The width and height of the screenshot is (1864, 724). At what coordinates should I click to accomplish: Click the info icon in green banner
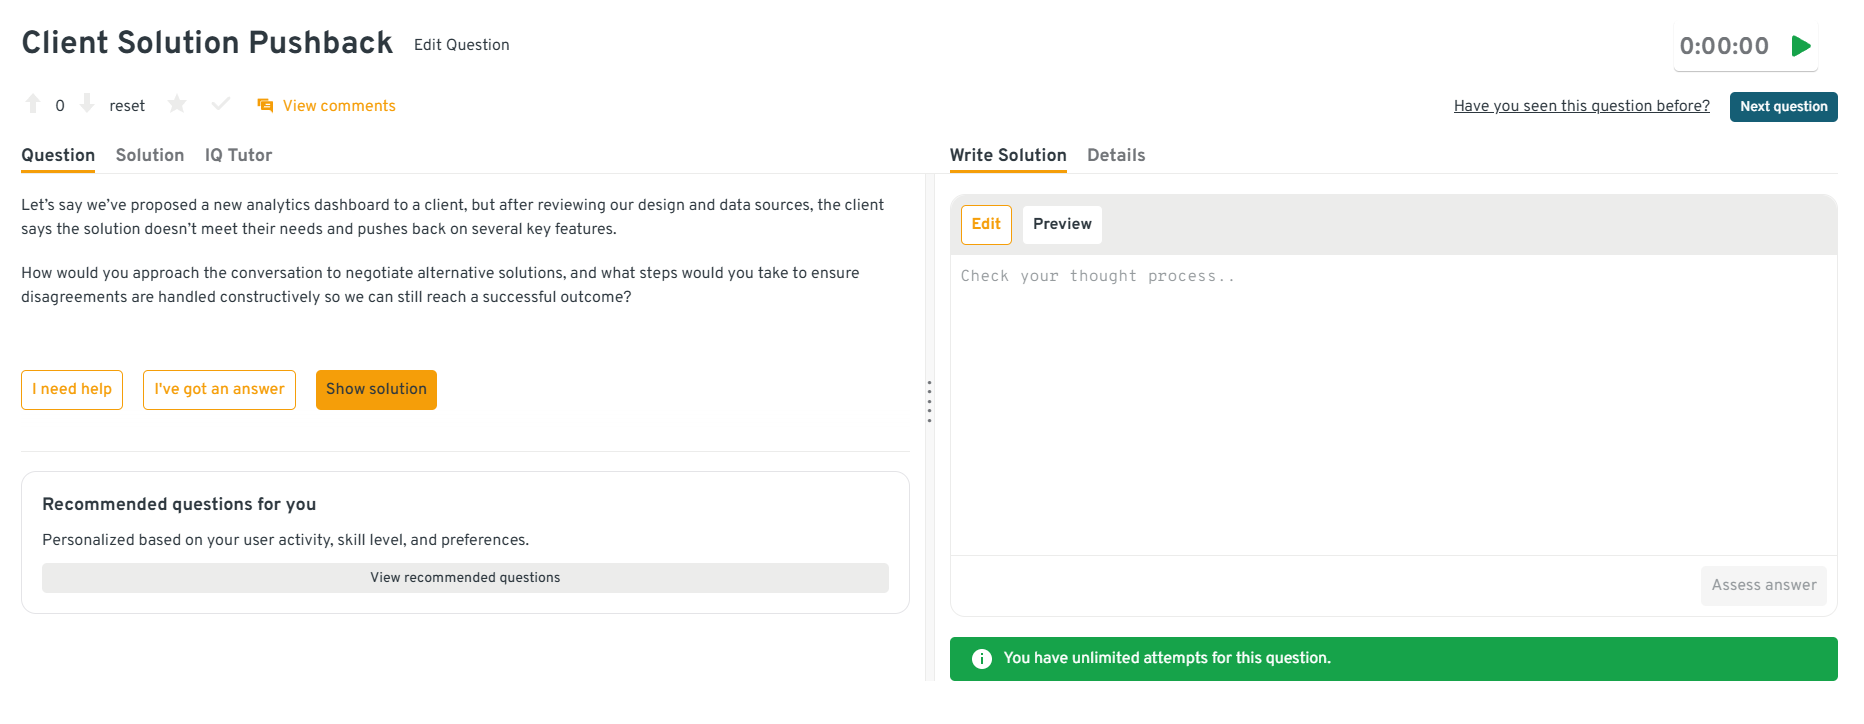pyautogui.click(x=982, y=659)
